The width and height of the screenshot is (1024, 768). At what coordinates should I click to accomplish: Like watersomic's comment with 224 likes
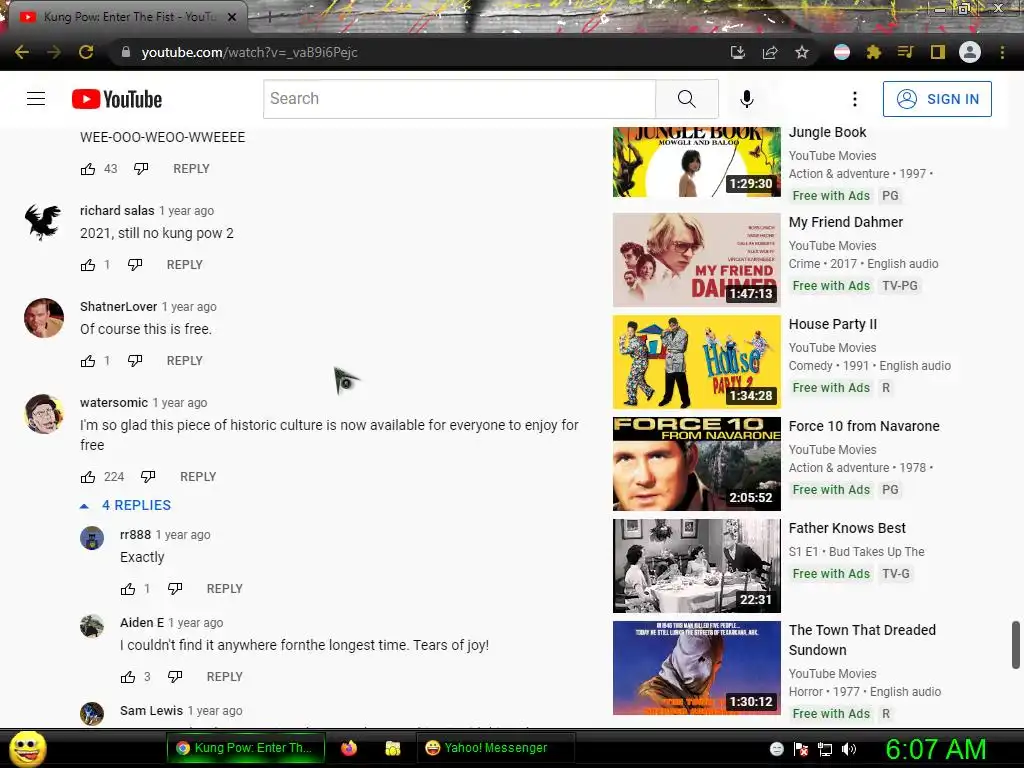88,477
